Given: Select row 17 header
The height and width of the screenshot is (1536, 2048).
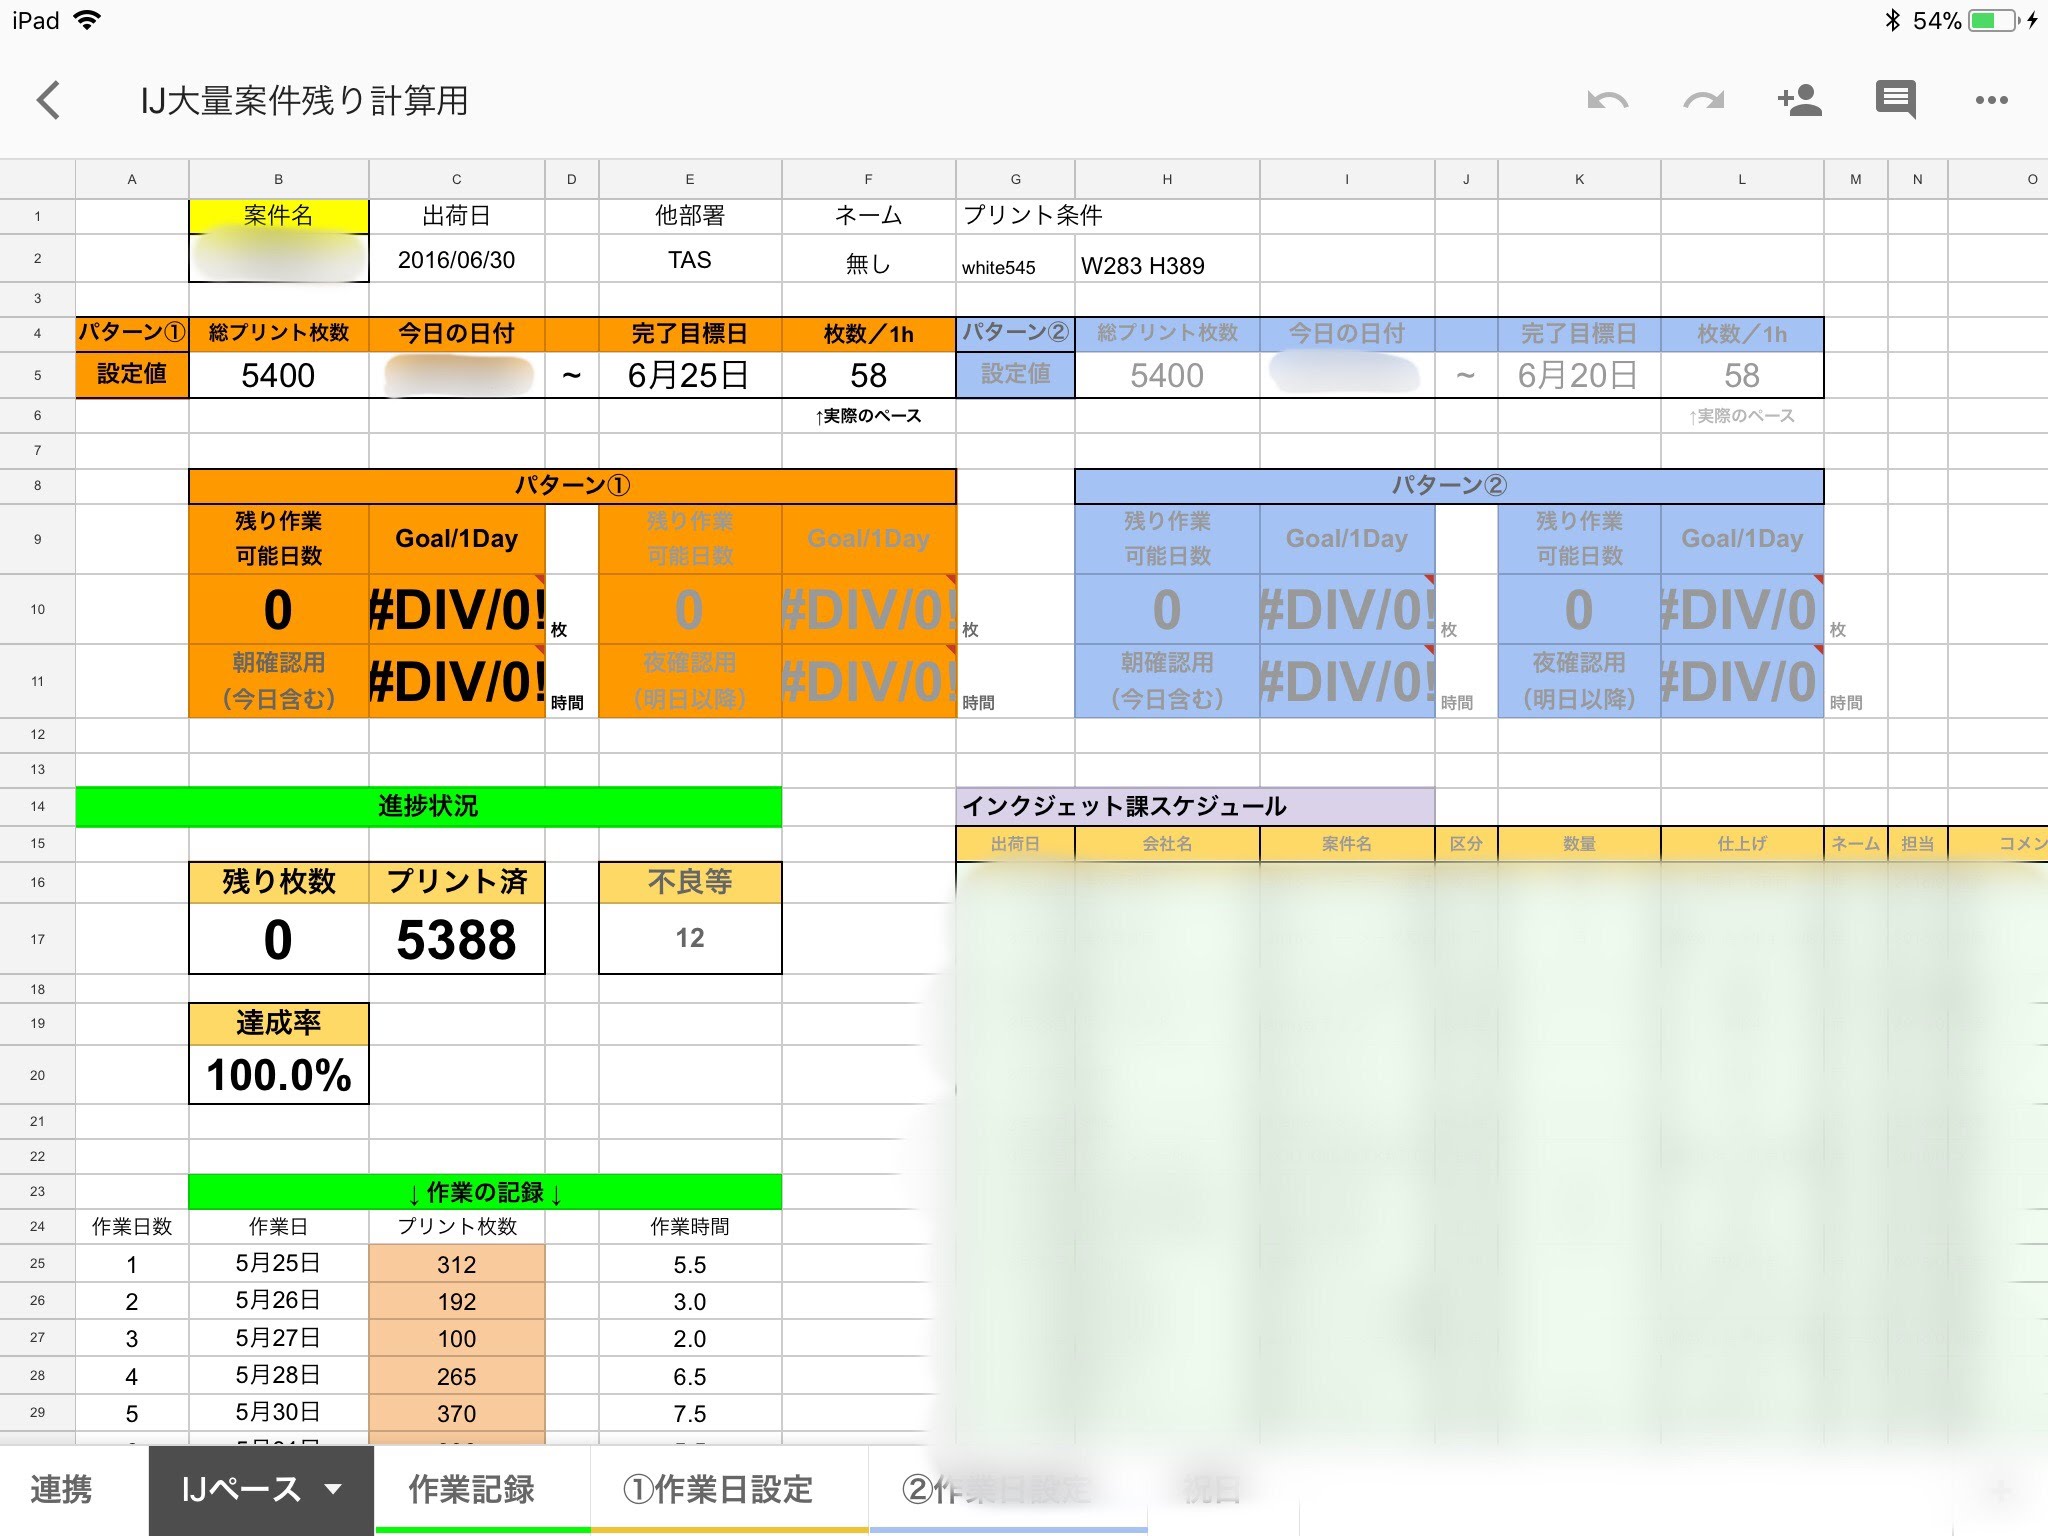Looking at the screenshot, I should point(37,939).
